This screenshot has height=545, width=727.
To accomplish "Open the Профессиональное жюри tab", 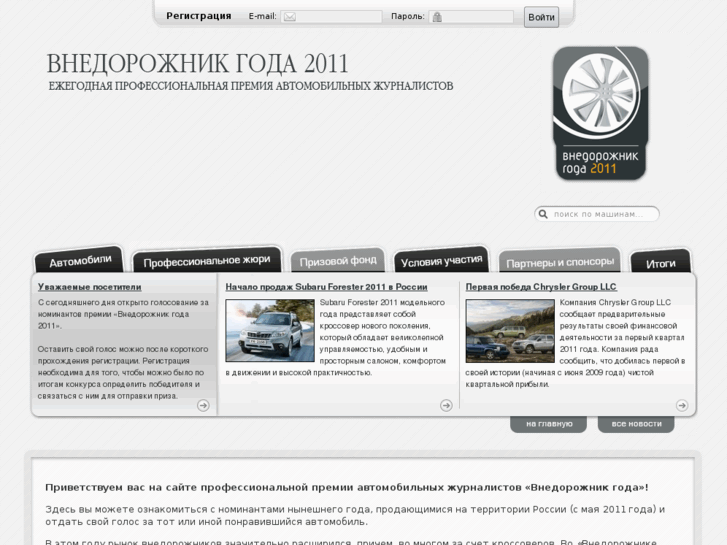I will point(207,260).
